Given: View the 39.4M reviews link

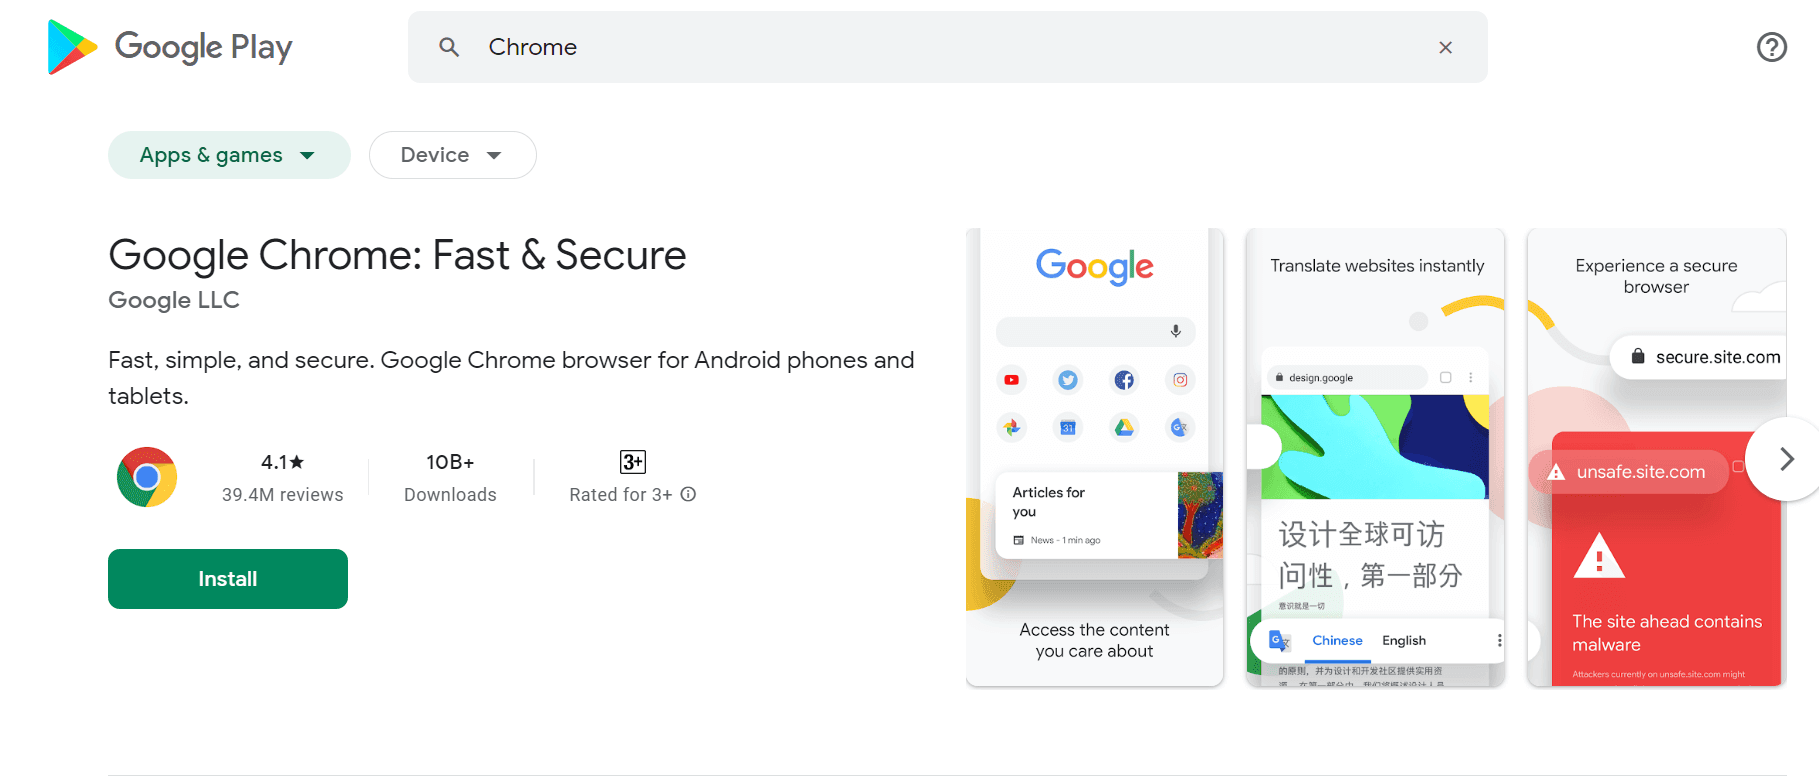Looking at the screenshot, I should coord(283,494).
